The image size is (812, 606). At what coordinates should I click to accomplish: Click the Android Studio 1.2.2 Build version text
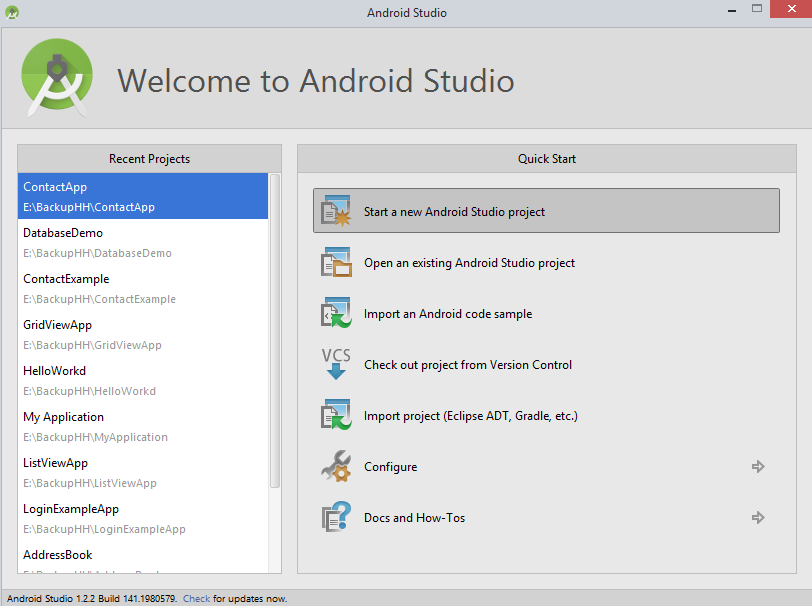92,599
